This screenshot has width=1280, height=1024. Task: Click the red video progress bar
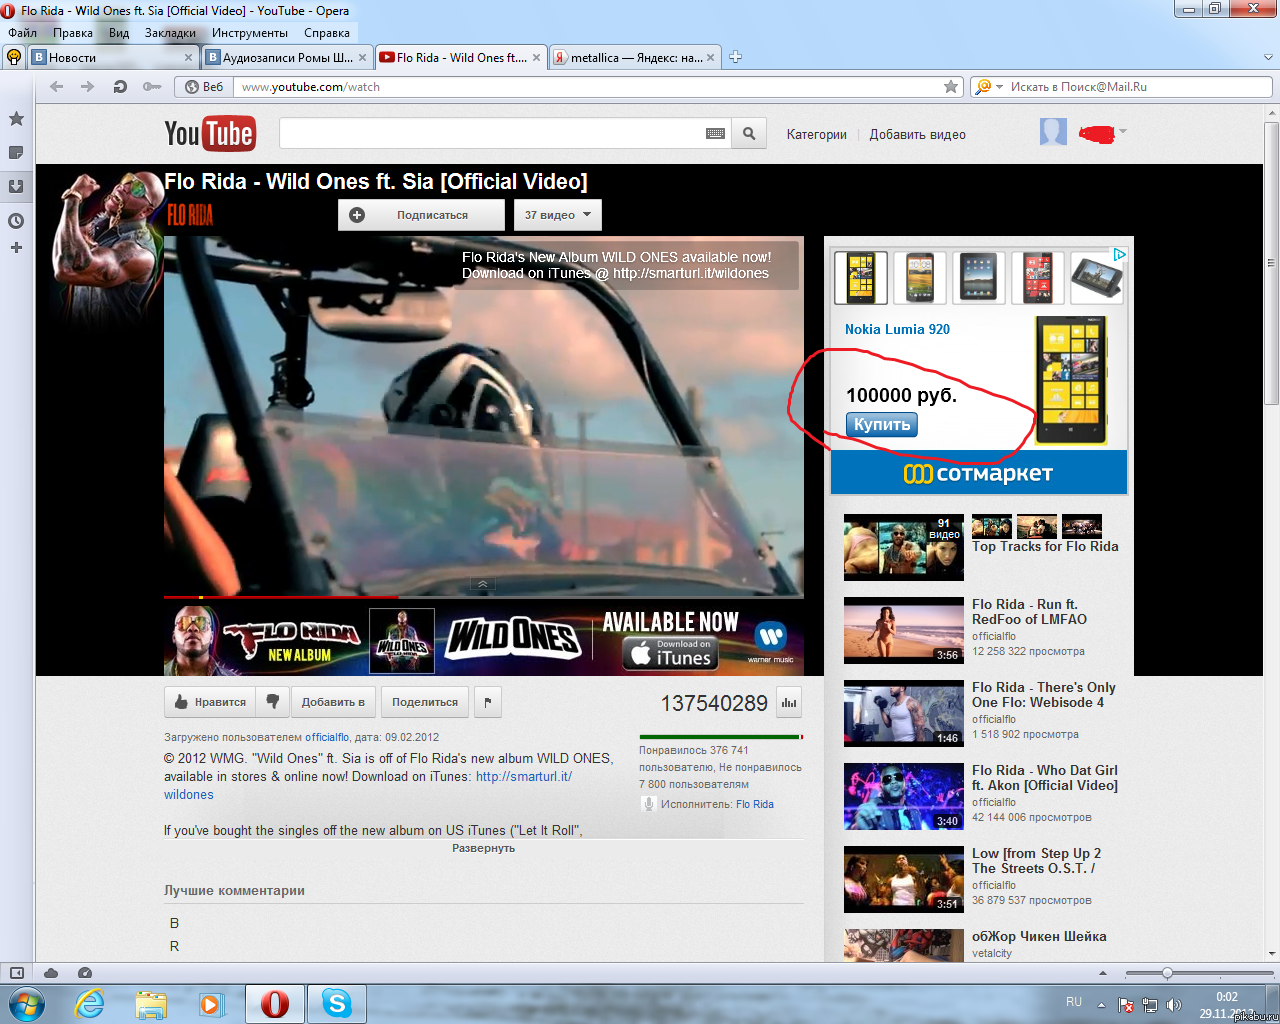(x=280, y=597)
